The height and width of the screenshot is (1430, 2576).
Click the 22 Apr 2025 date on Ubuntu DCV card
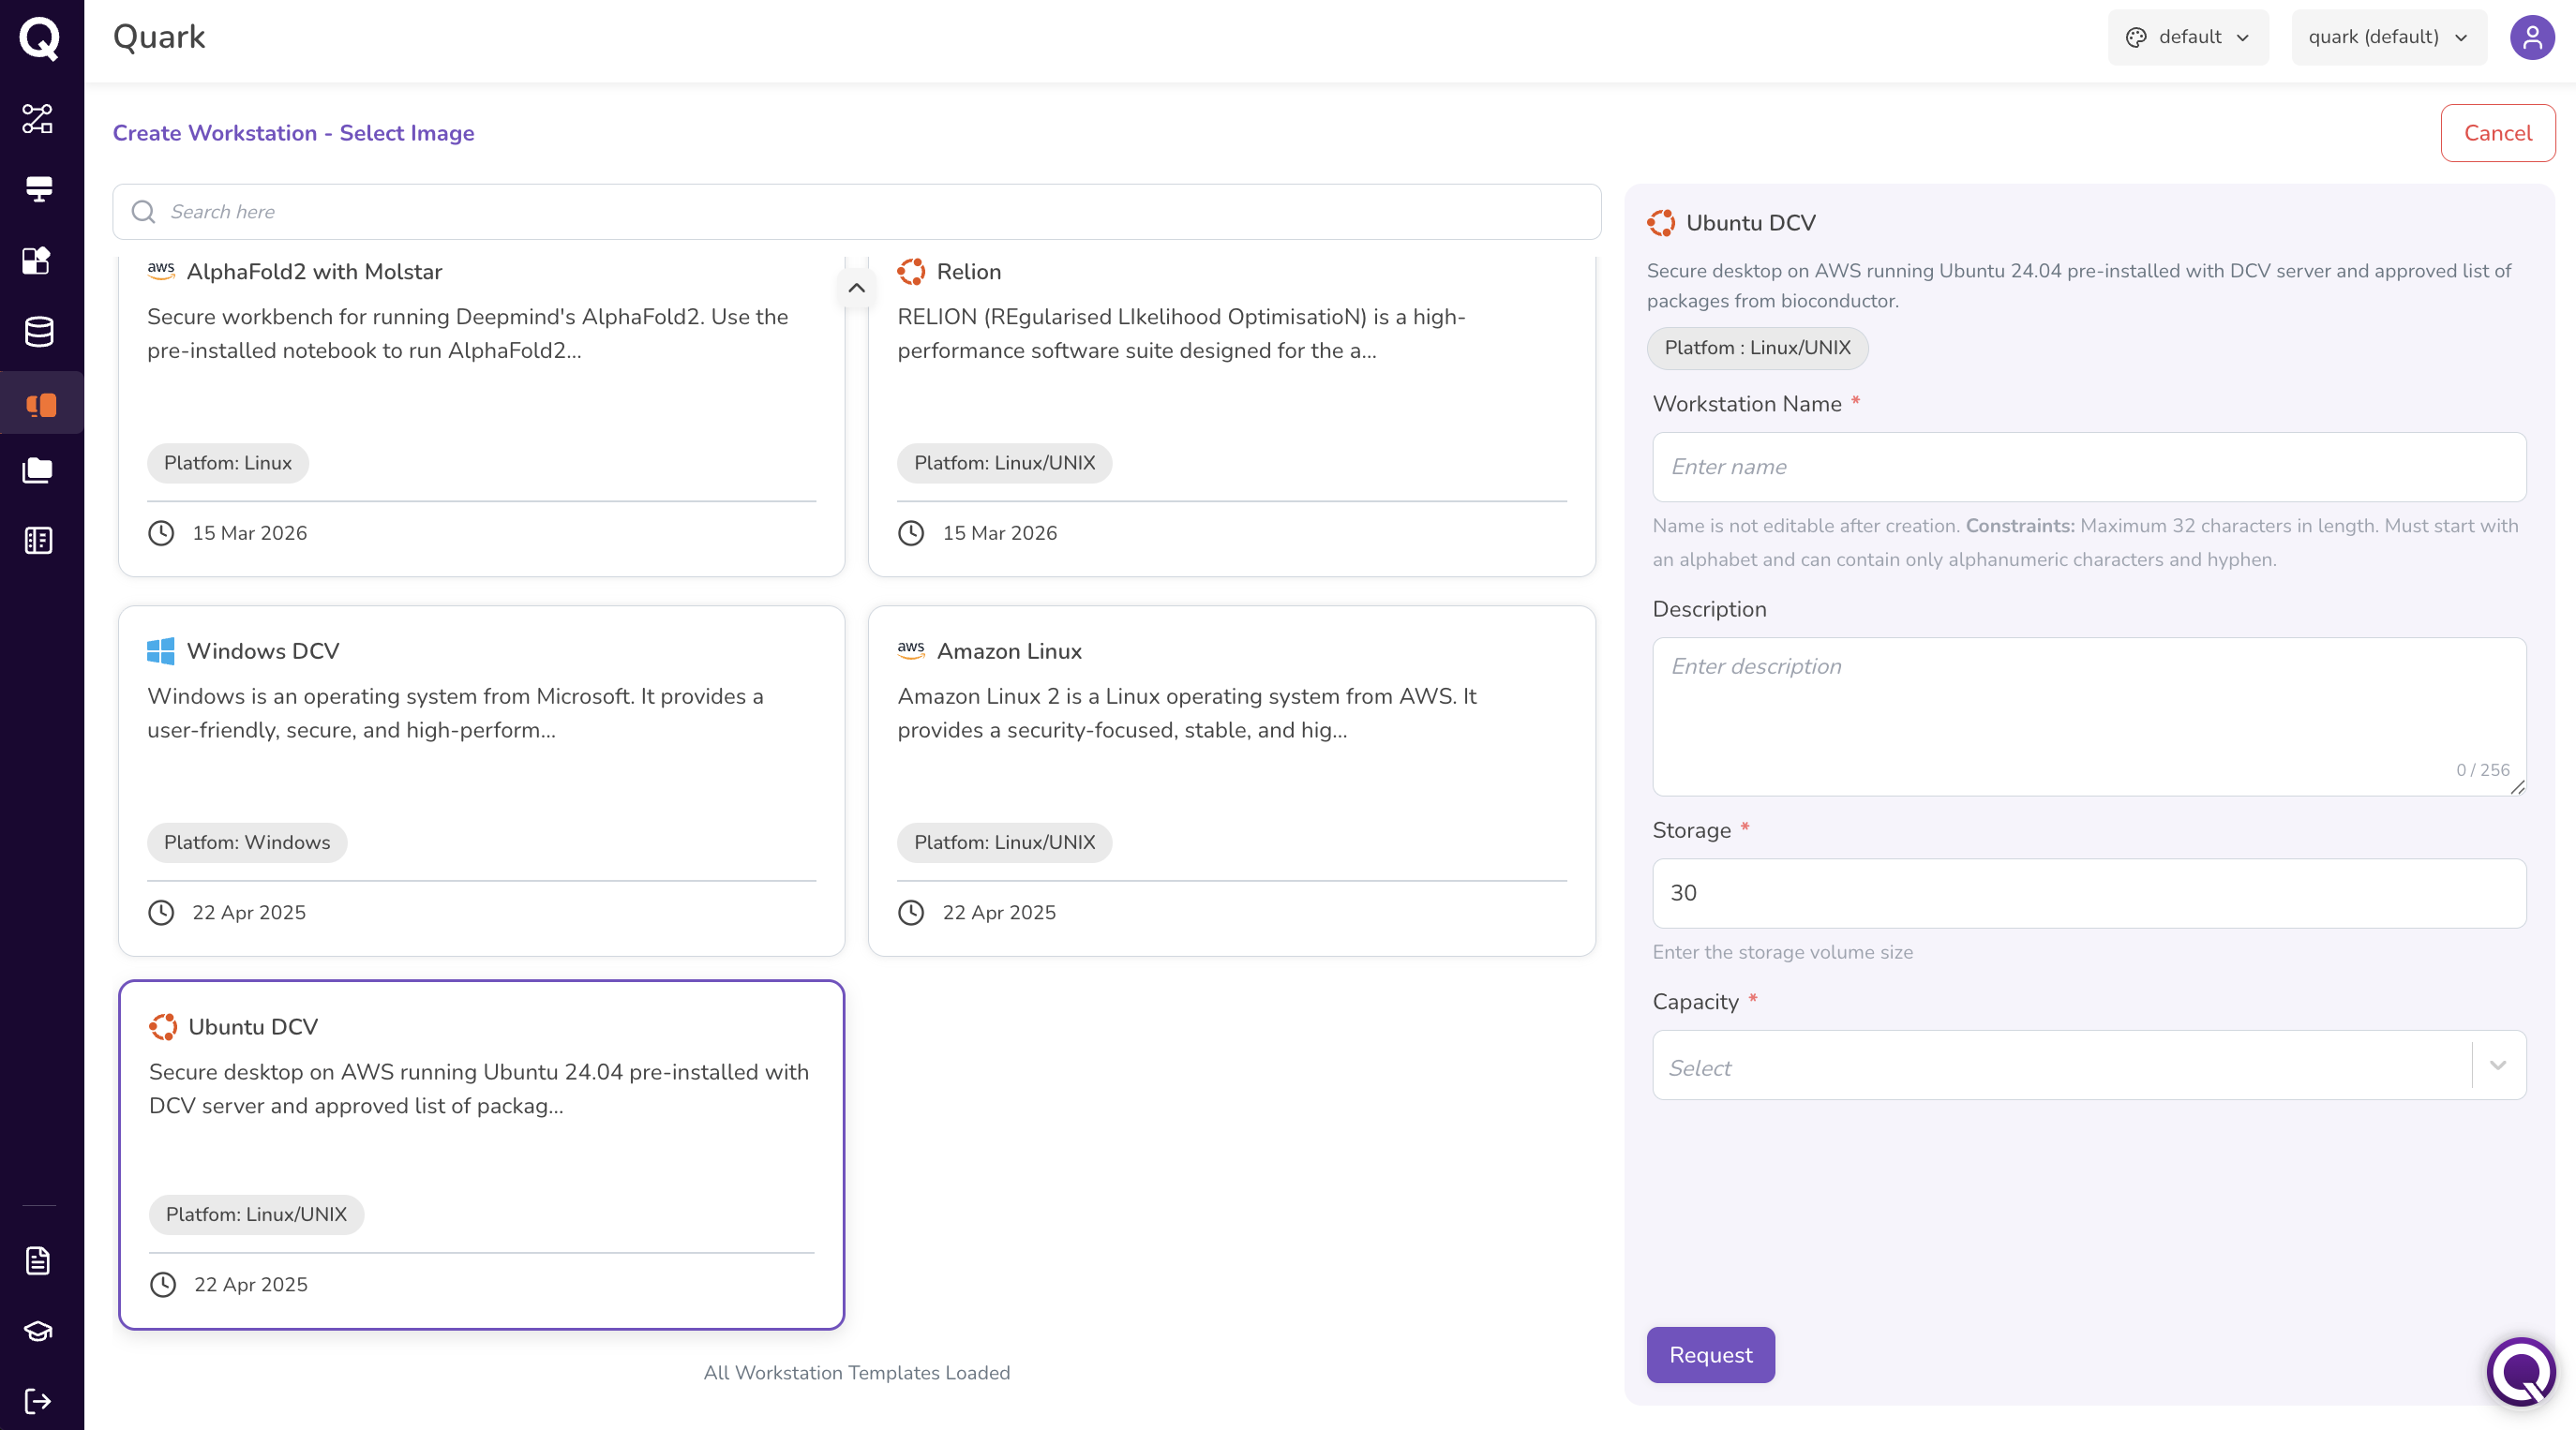251,1285
